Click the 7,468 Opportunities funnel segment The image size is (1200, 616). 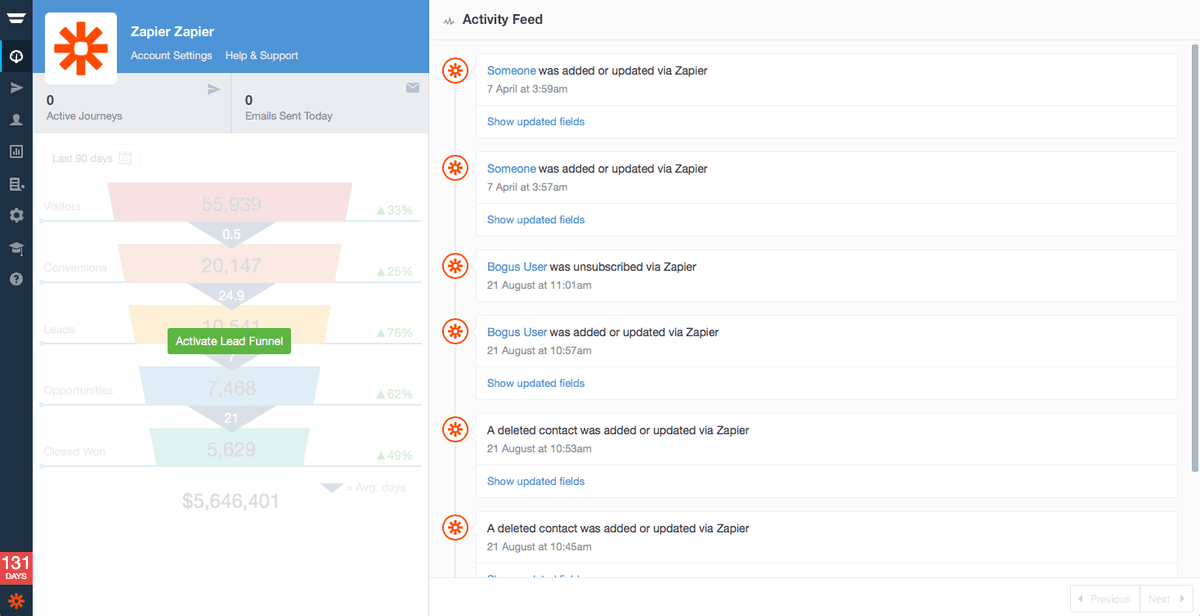coord(231,387)
